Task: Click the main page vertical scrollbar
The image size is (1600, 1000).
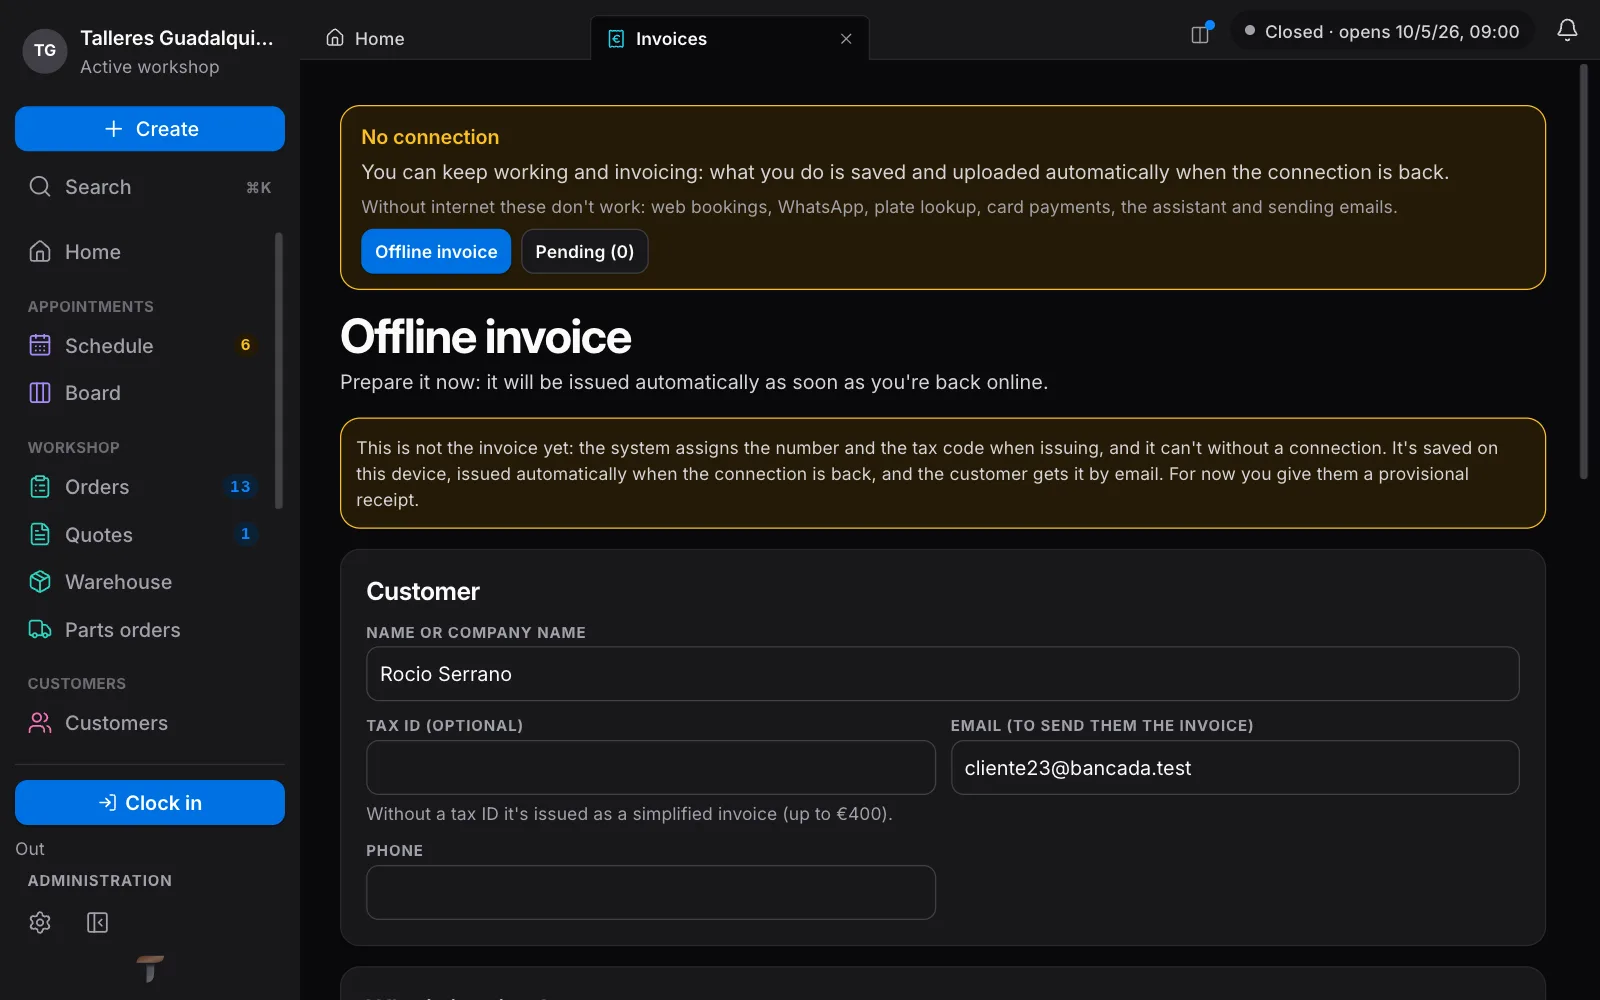Action: pyautogui.click(x=1584, y=272)
